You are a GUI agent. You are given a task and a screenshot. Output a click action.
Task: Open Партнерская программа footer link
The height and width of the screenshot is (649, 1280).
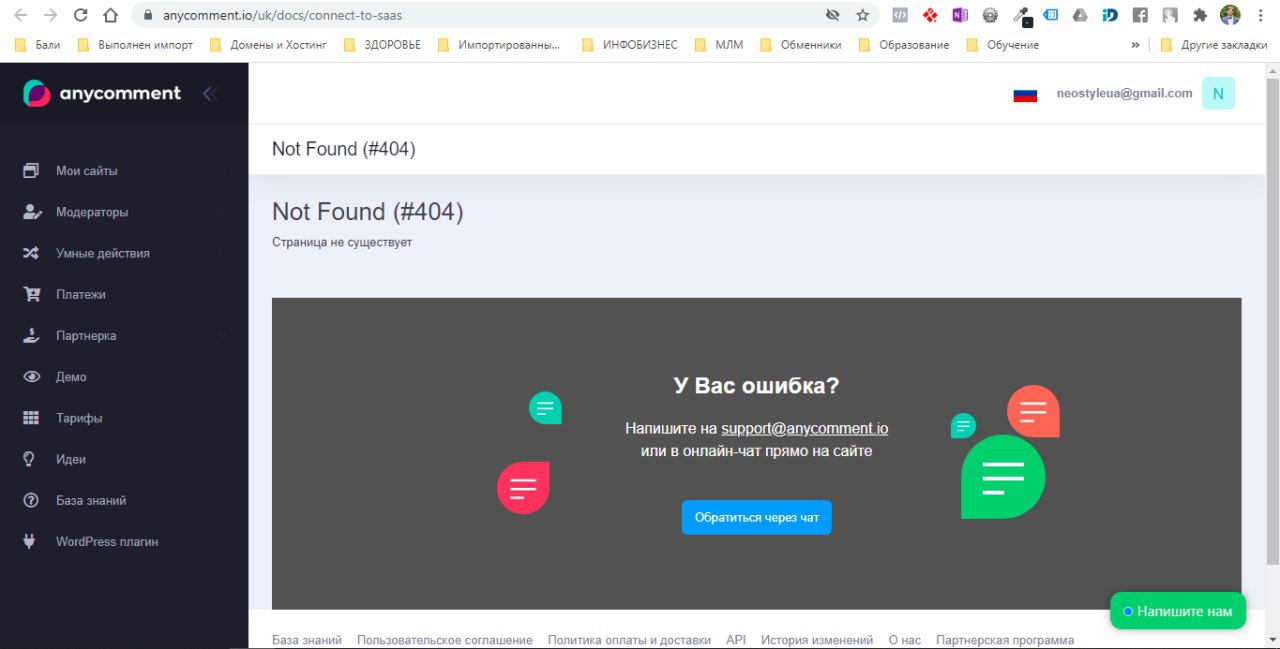click(1005, 640)
